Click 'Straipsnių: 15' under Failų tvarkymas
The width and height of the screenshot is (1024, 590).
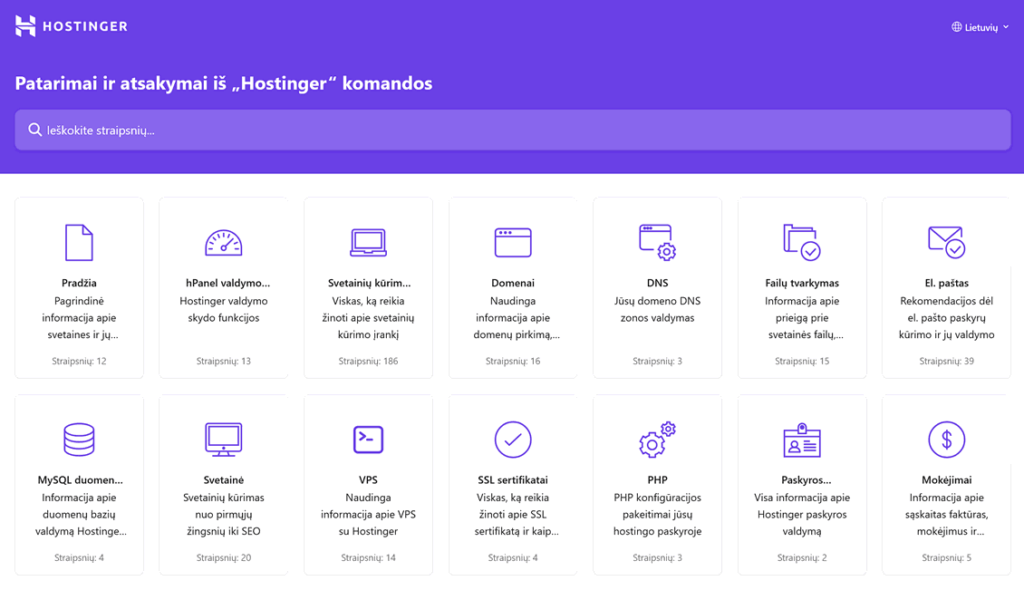click(802, 361)
